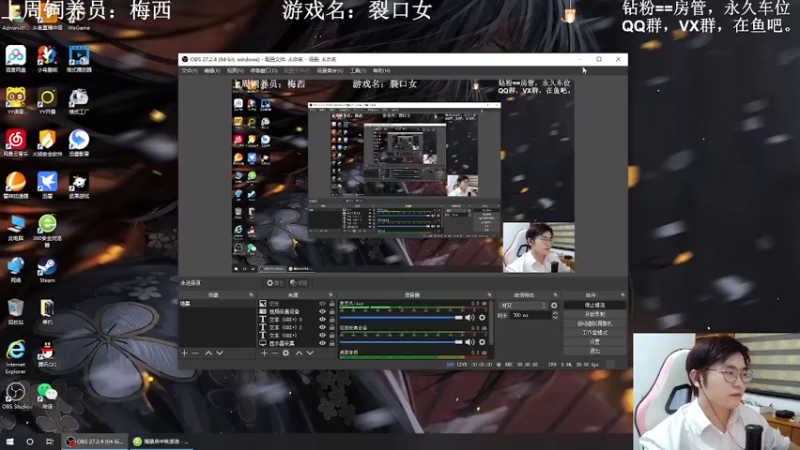Move the scene up in the Scenes list
Viewport: 800px width, 450px height.
pyautogui.click(x=208, y=353)
